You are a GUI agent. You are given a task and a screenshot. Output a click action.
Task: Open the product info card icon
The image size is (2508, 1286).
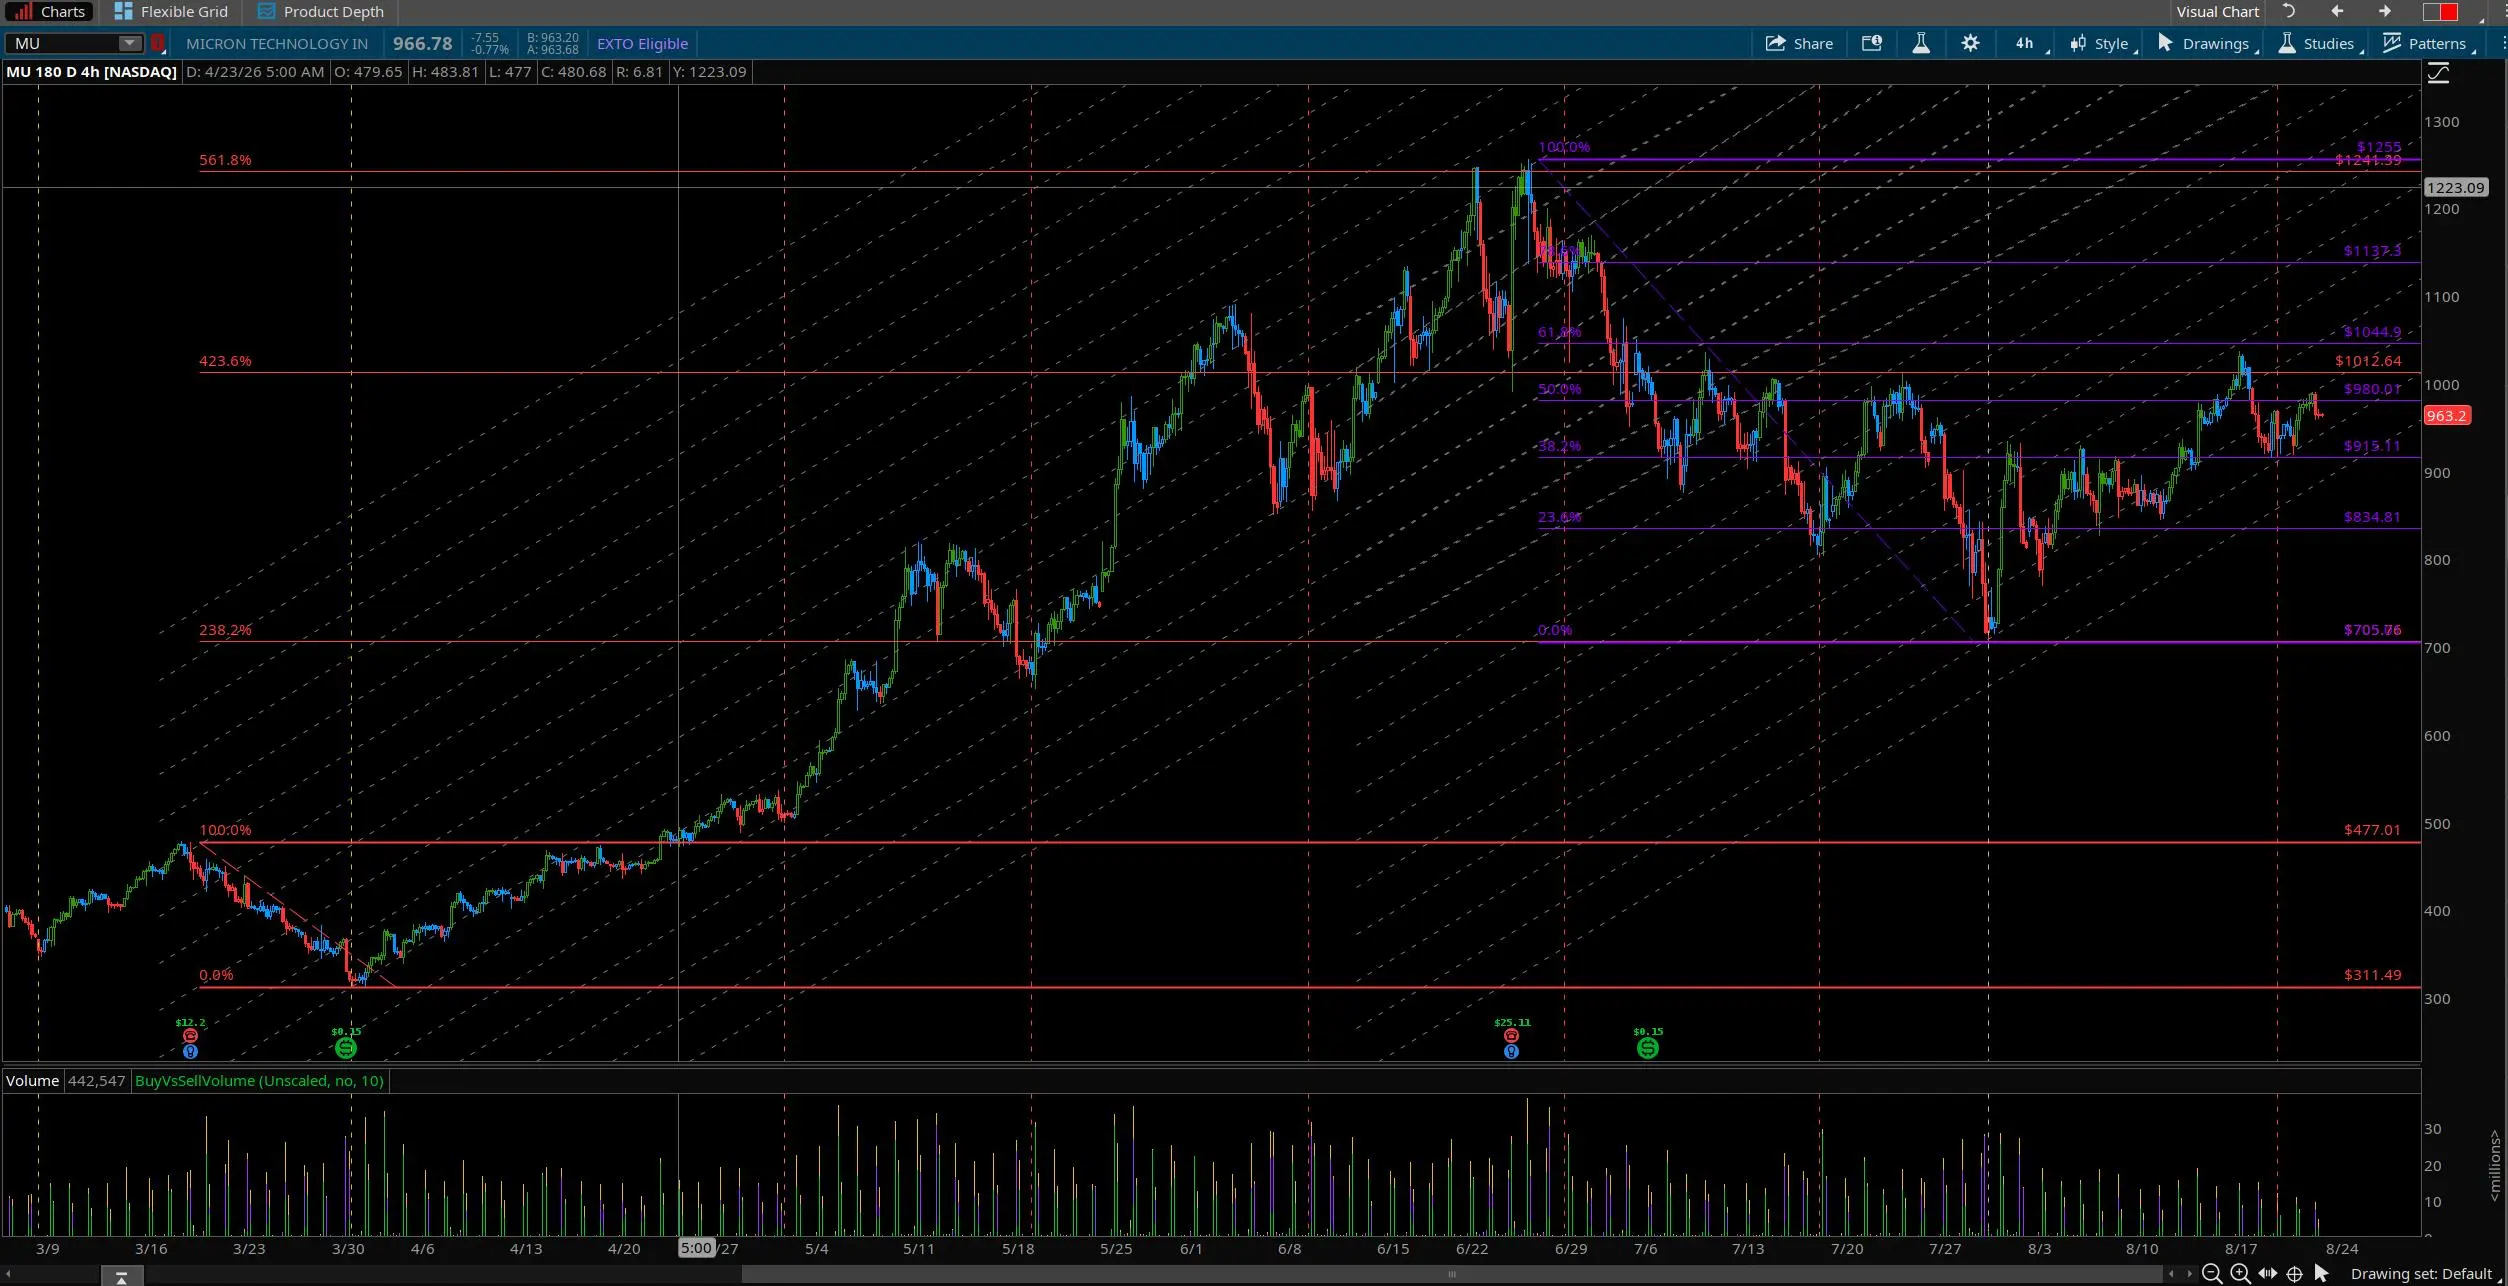pyautogui.click(x=1871, y=43)
